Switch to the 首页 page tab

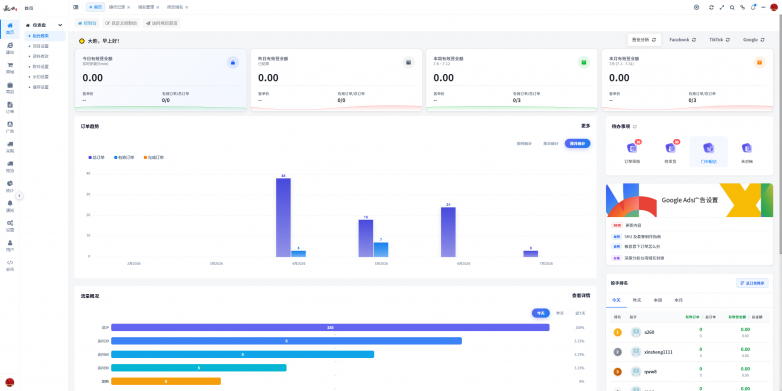point(95,7)
